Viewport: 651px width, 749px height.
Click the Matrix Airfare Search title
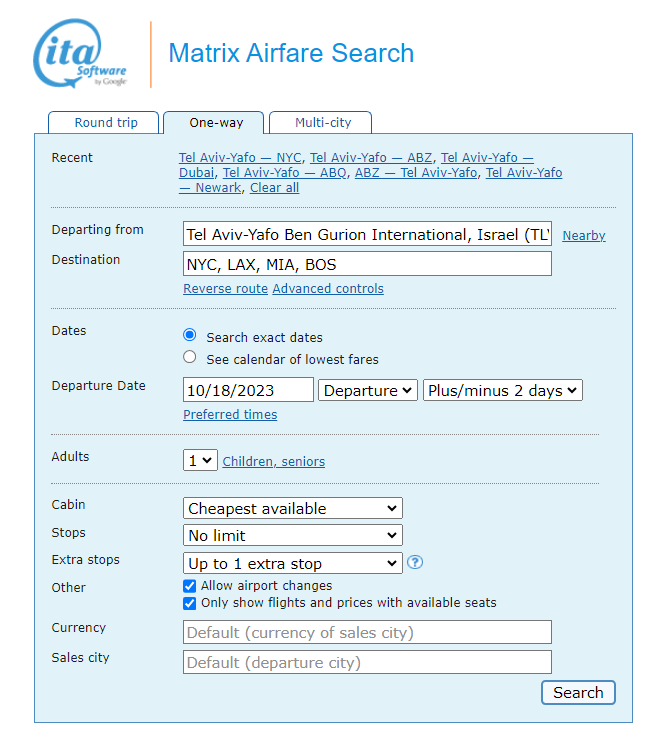[x=291, y=53]
